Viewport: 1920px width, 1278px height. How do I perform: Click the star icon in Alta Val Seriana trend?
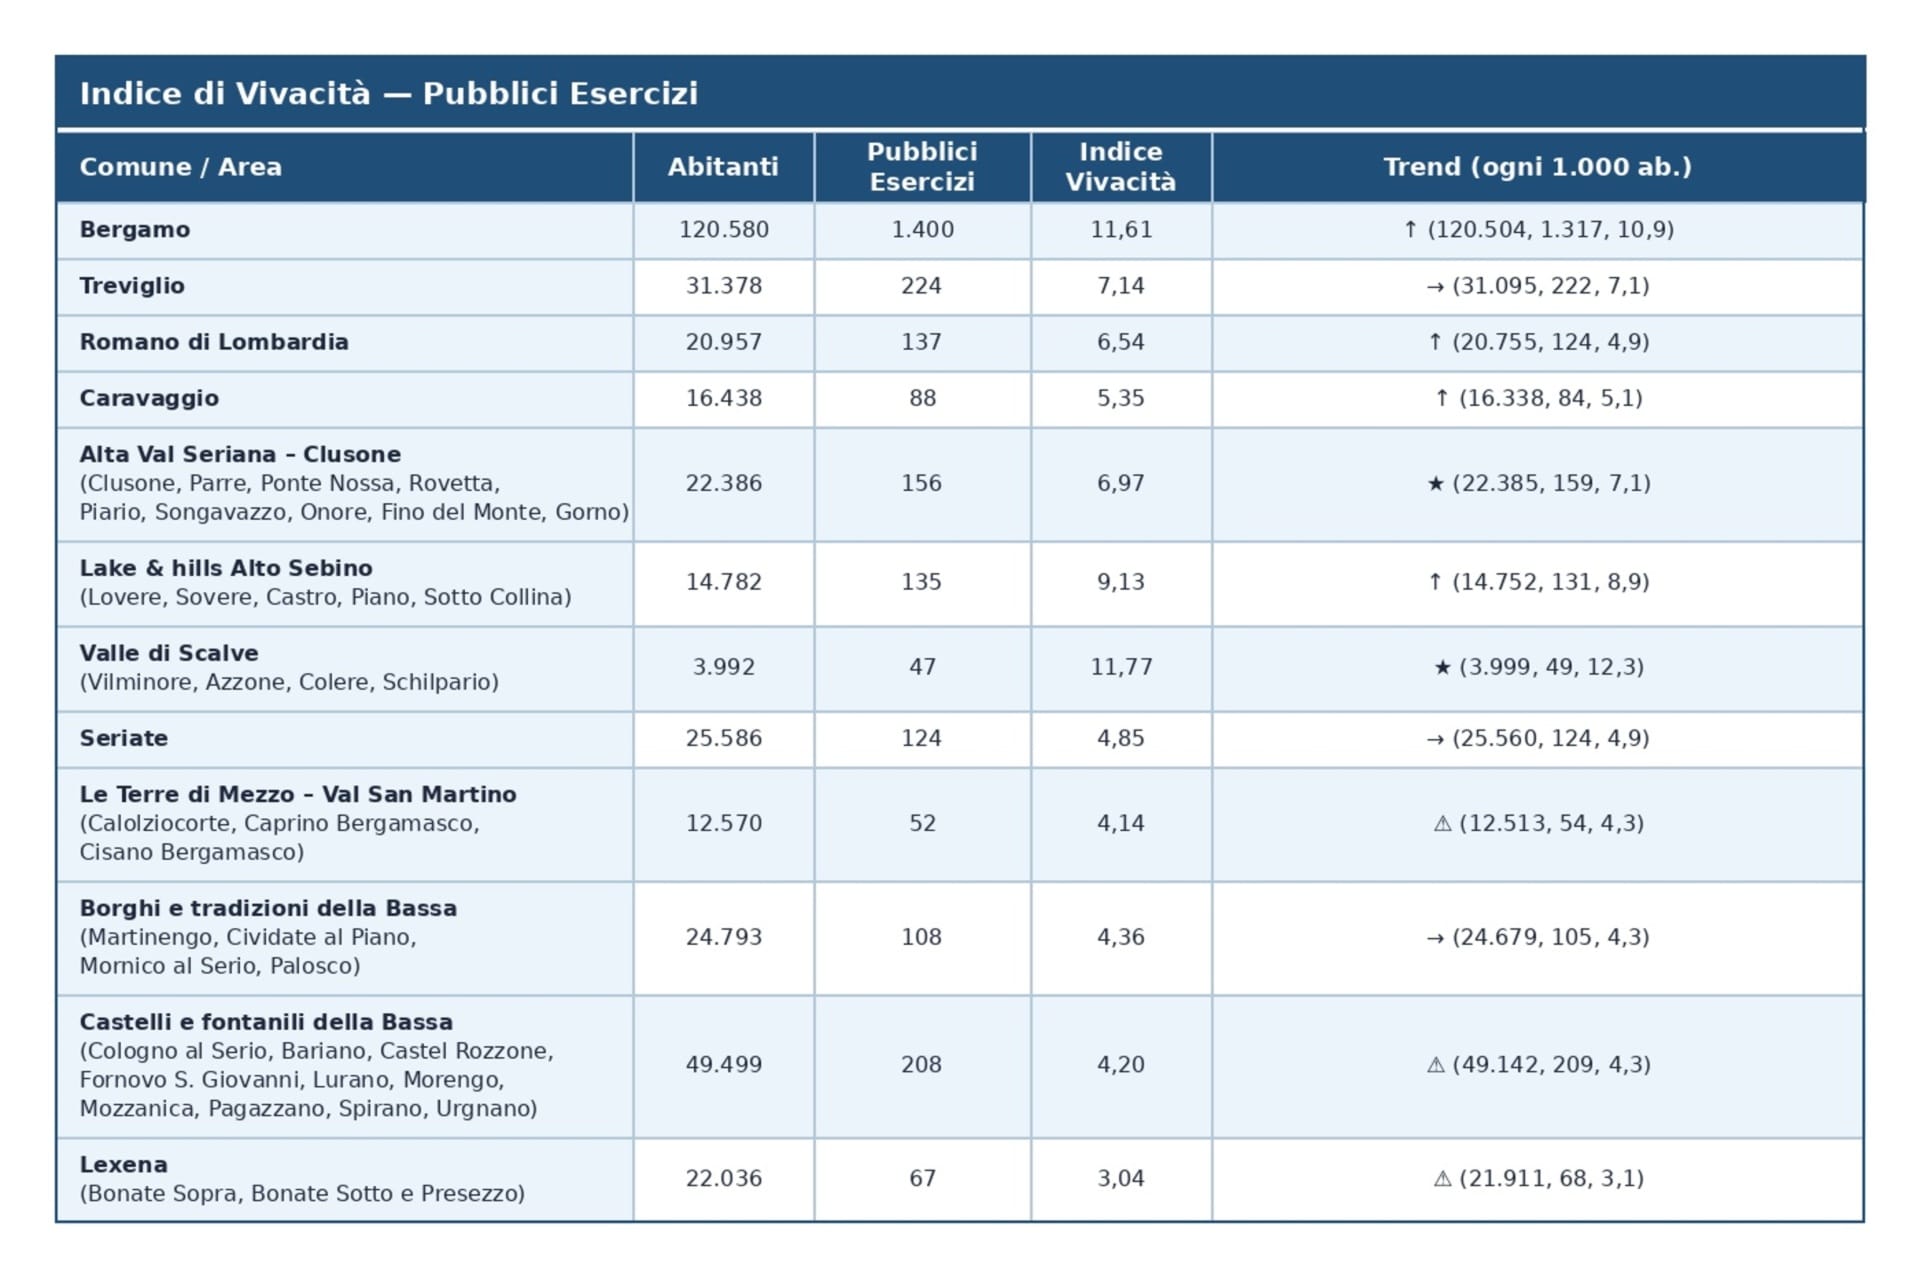pos(1436,484)
